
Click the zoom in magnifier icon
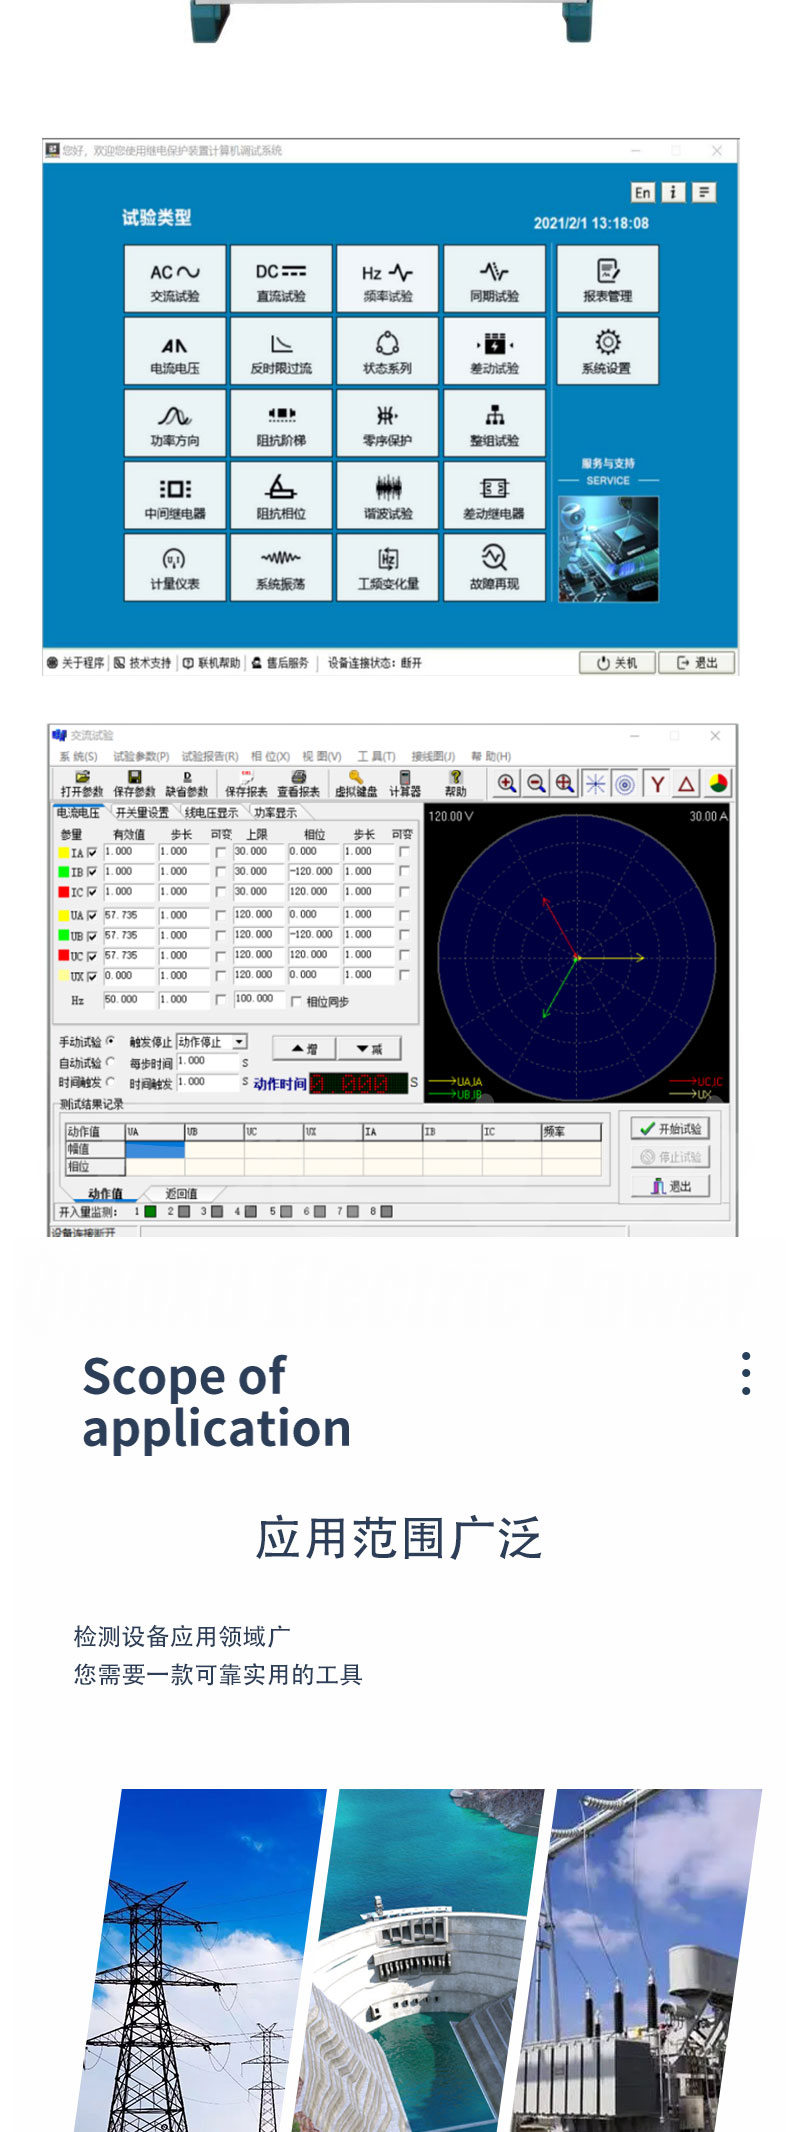point(507,784)
